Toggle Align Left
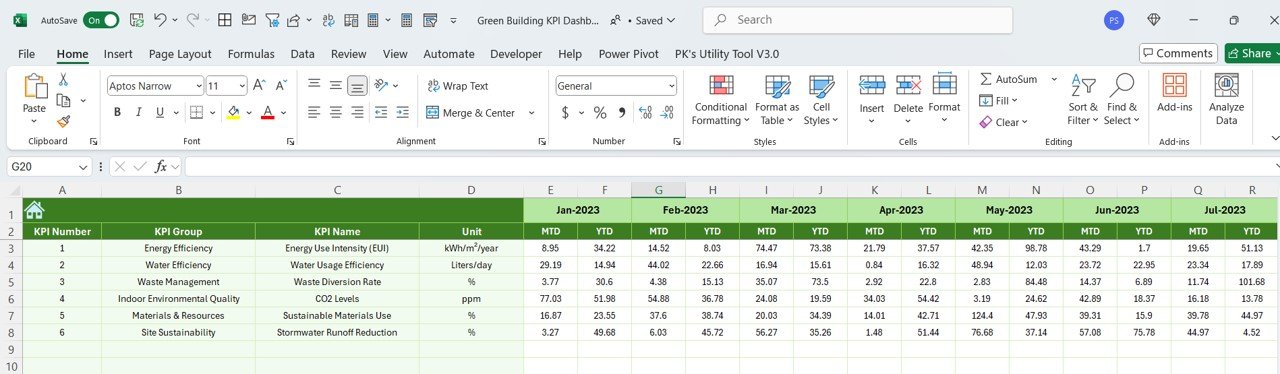 314,112
